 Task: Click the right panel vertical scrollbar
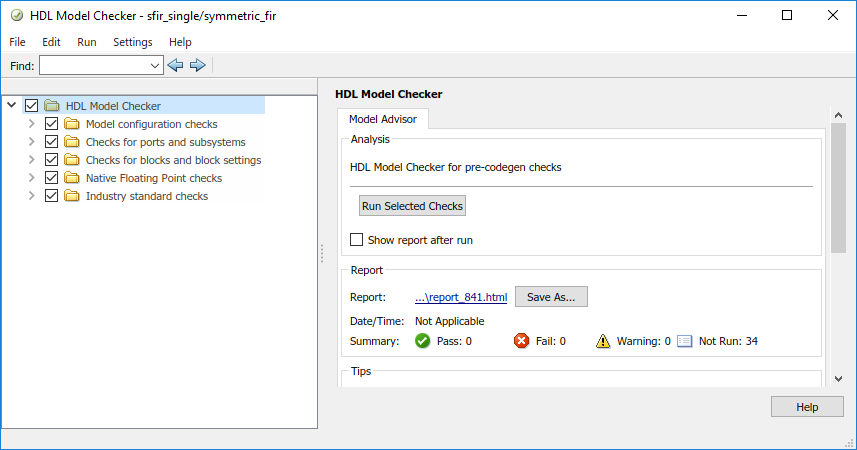click(x=838, y=186)
